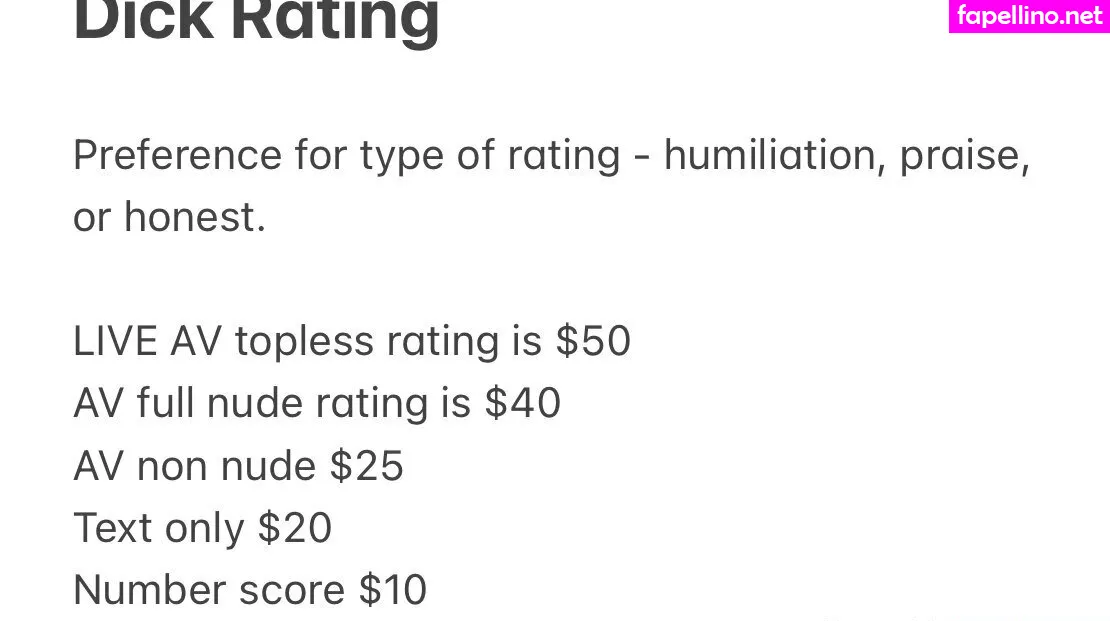Click the $20 price
This screenshot has height=621, width=1110.
click(x=295, y=528)
